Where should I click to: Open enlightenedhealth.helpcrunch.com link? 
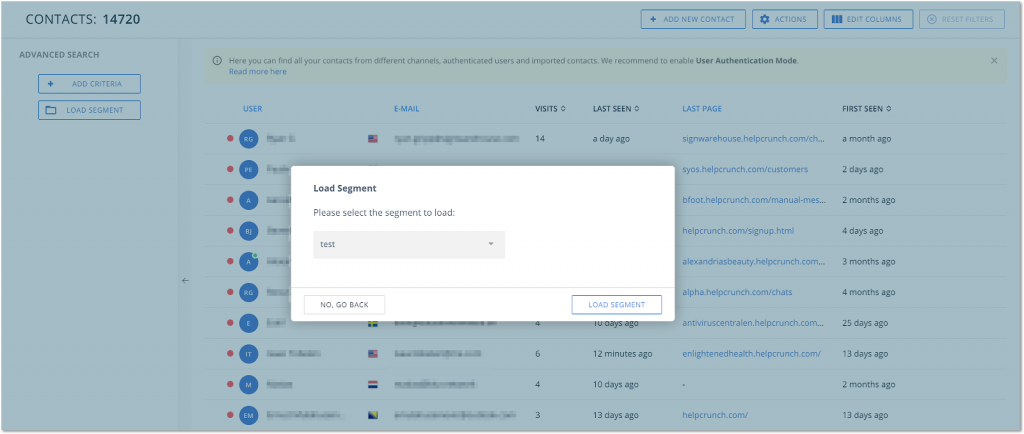(x=752, y=354)
